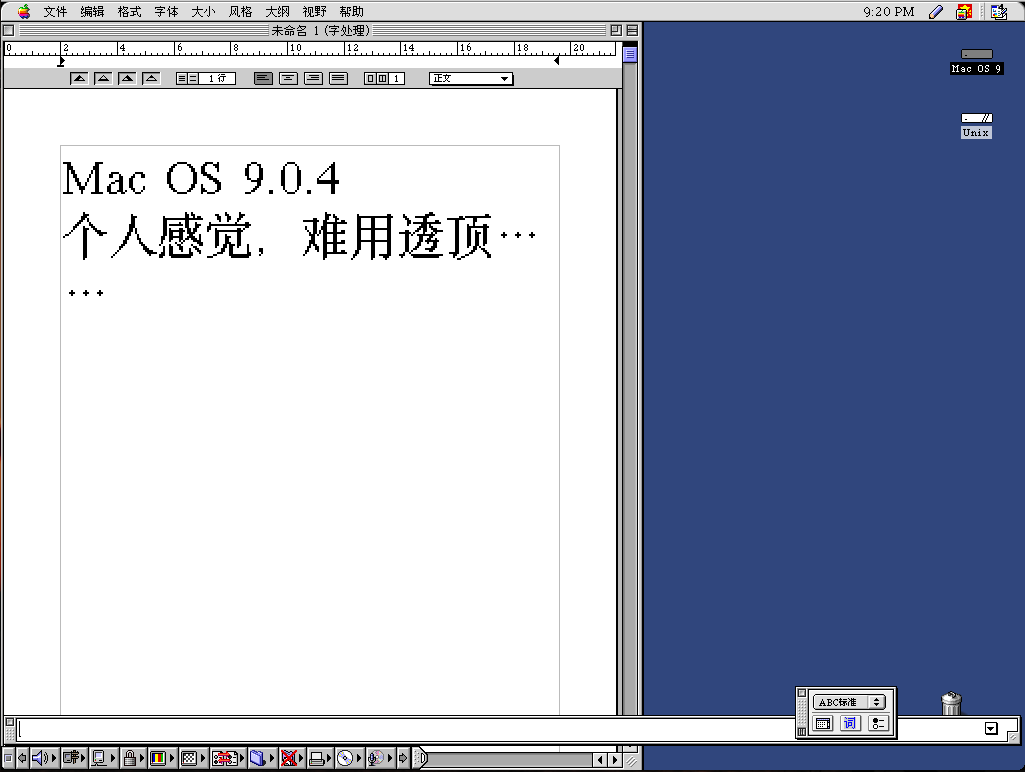Click the text line "Mac OS 9.0.4"
This screenshot has height=772, width=1025.
[201, 178]
